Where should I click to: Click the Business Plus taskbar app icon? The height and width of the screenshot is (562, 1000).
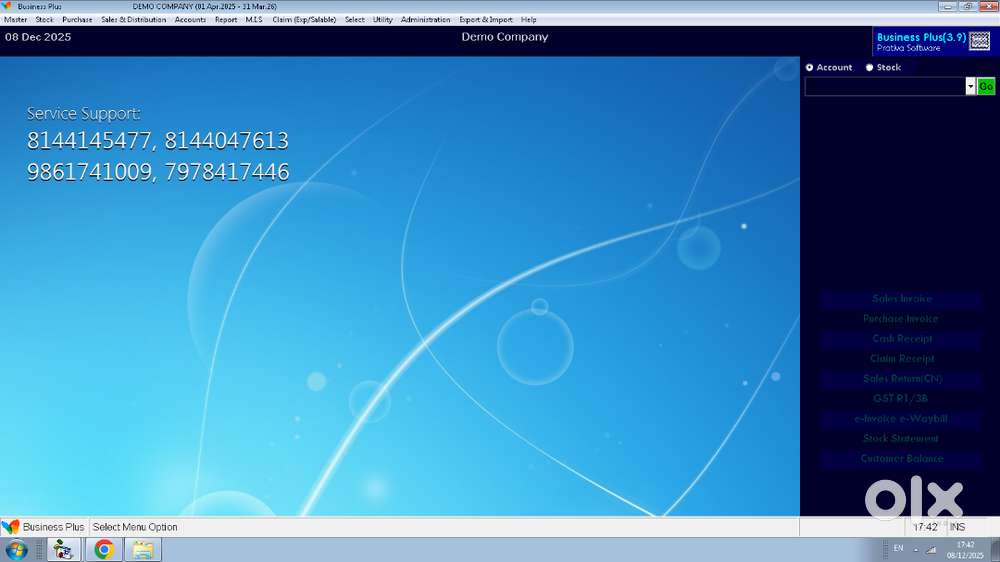click(x=64, y=549)
